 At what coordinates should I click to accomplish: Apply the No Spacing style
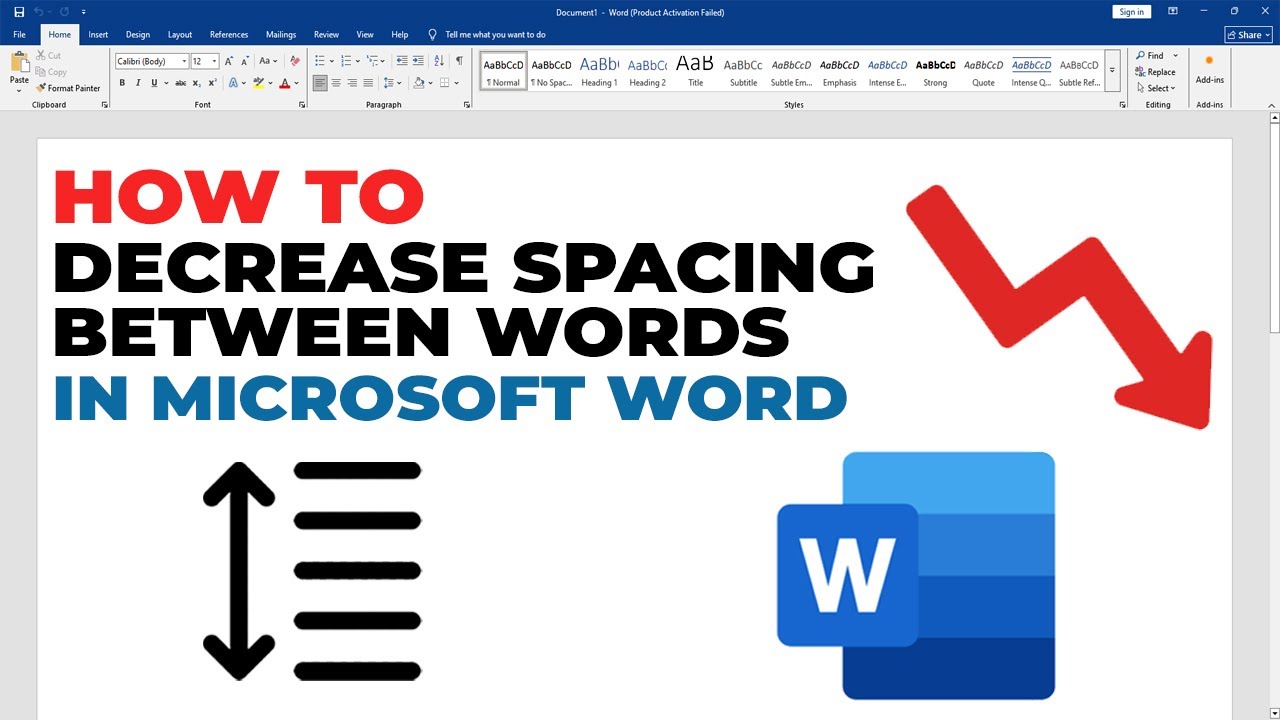pyautogui.click(x=551, y=70)
